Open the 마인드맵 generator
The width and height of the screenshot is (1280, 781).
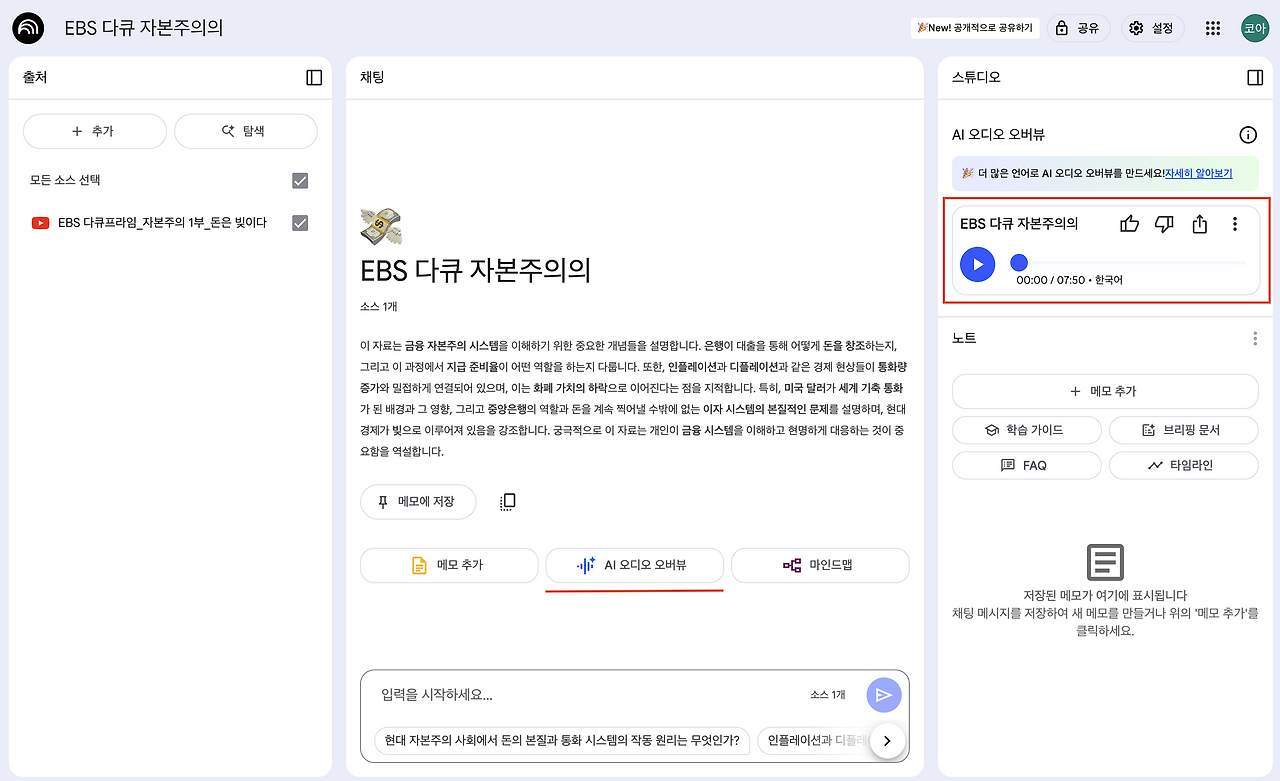click(820, 565)
